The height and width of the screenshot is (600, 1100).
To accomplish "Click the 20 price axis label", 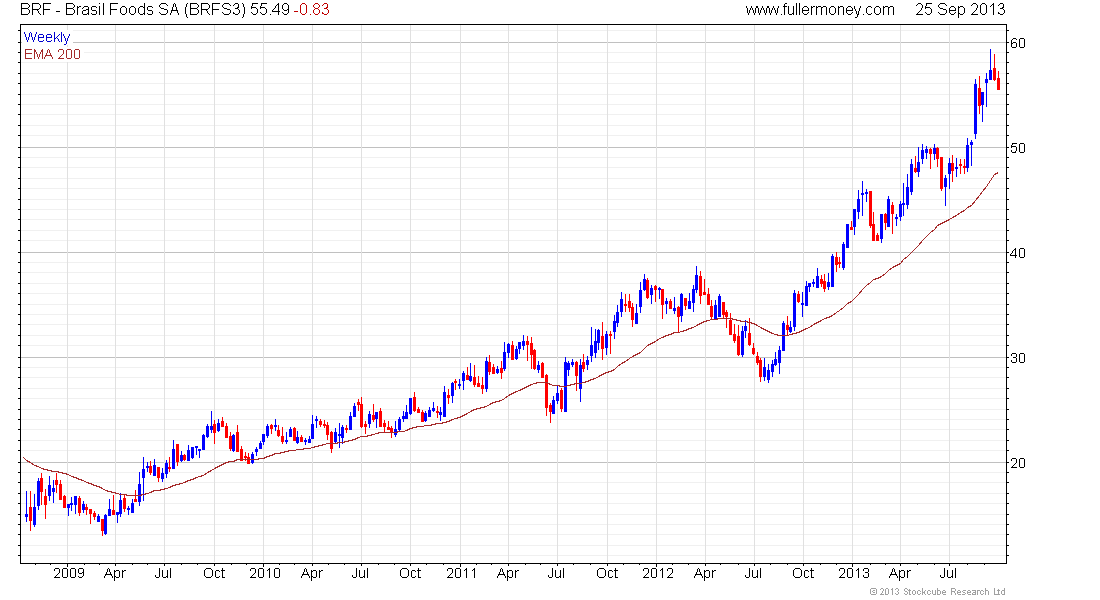I will 1017,463.
